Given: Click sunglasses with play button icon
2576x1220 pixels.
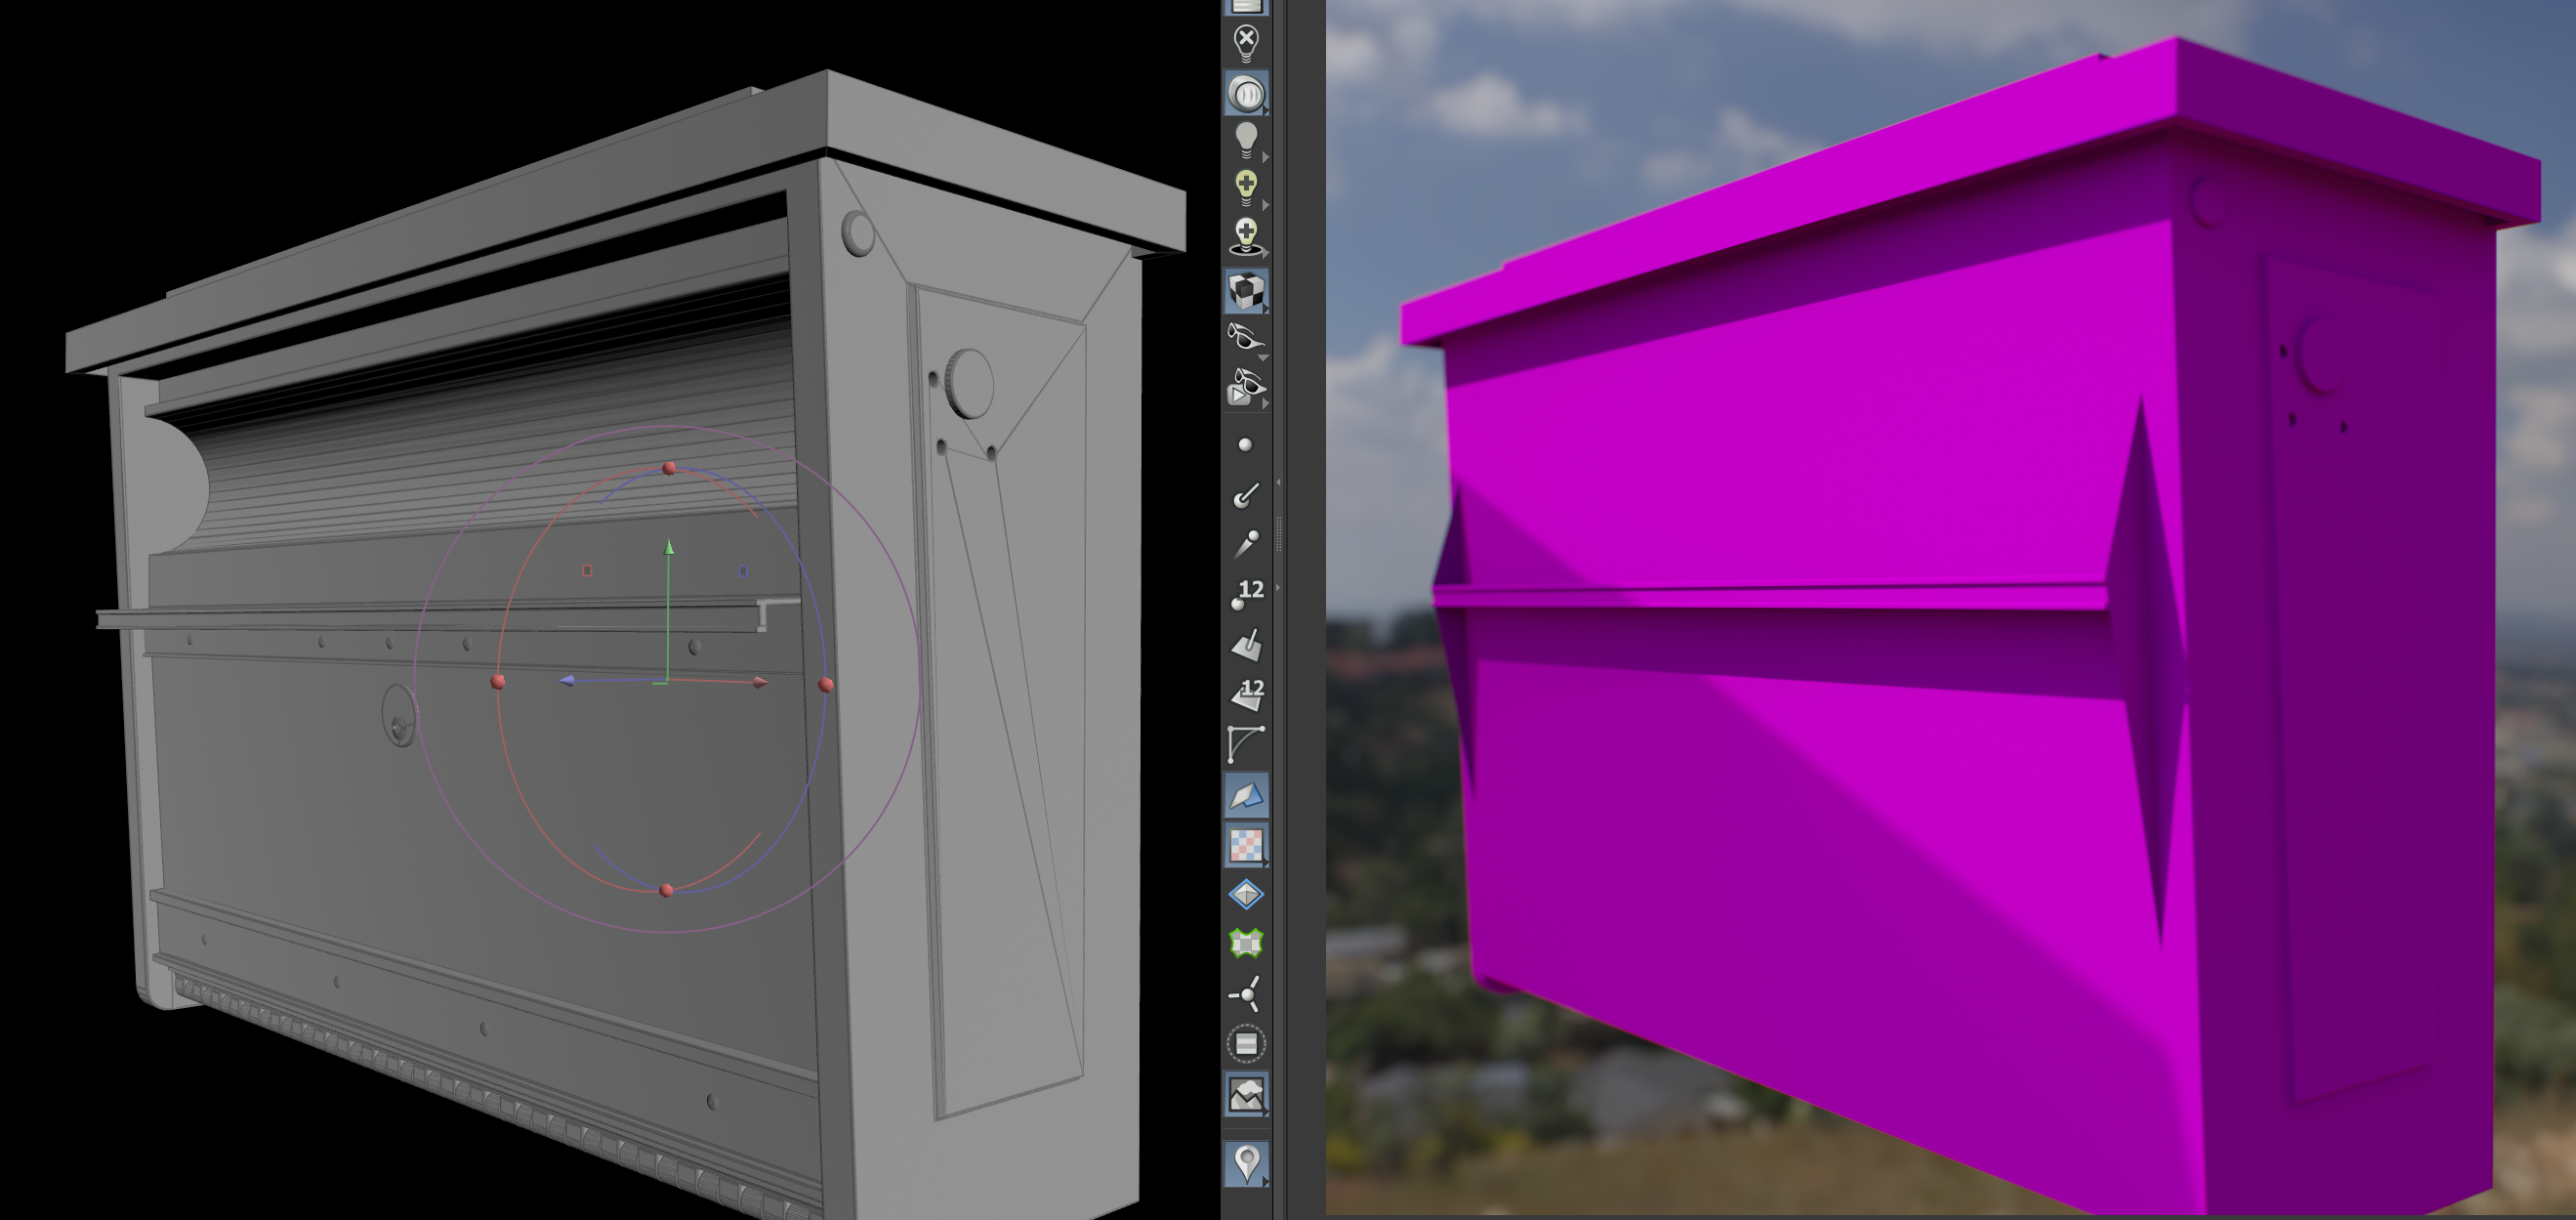Looking at the screenshot, I should 1245,387.
